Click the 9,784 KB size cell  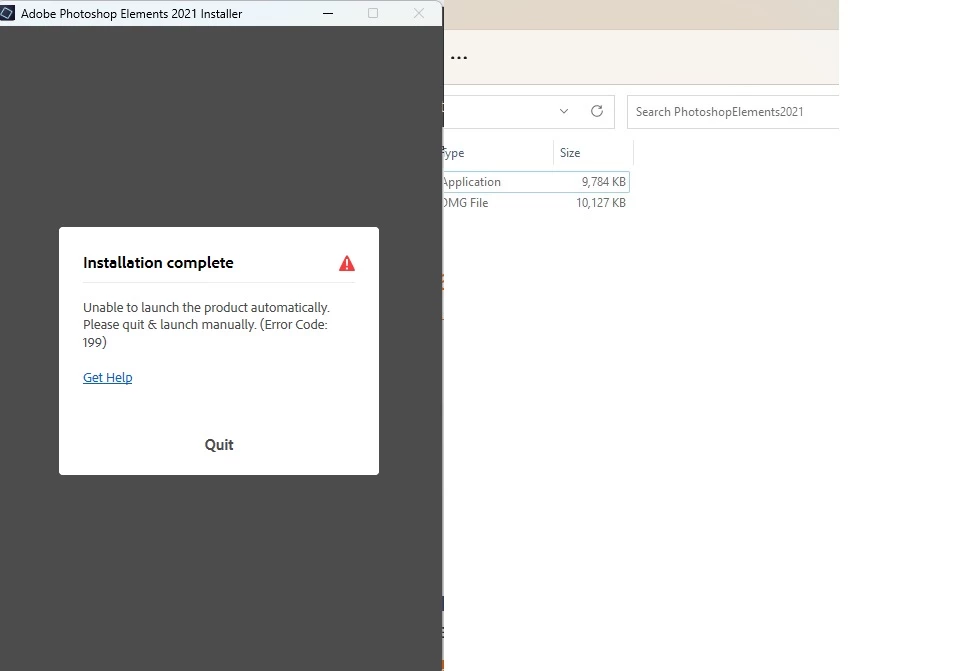[x=603, y=182]
